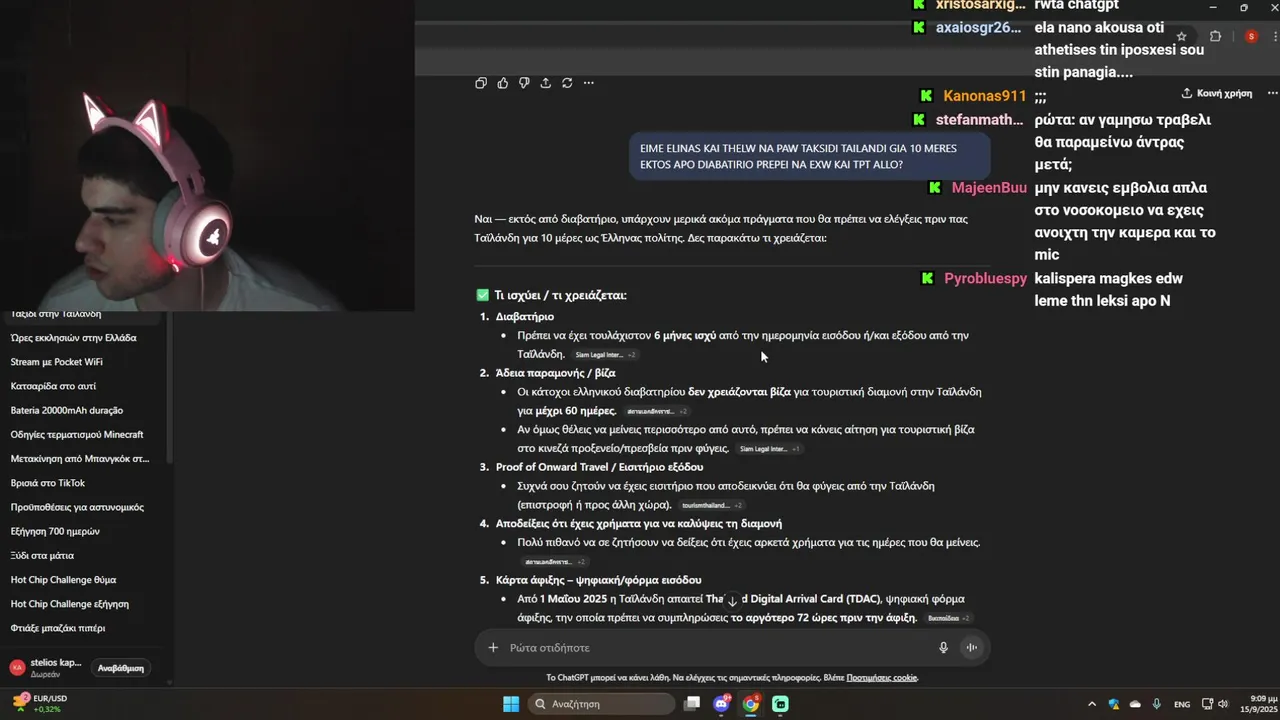This screenshot has width=1280, height=720.
Task: Open the browser extensions puzzle icon
Action: click(1215, 36)
